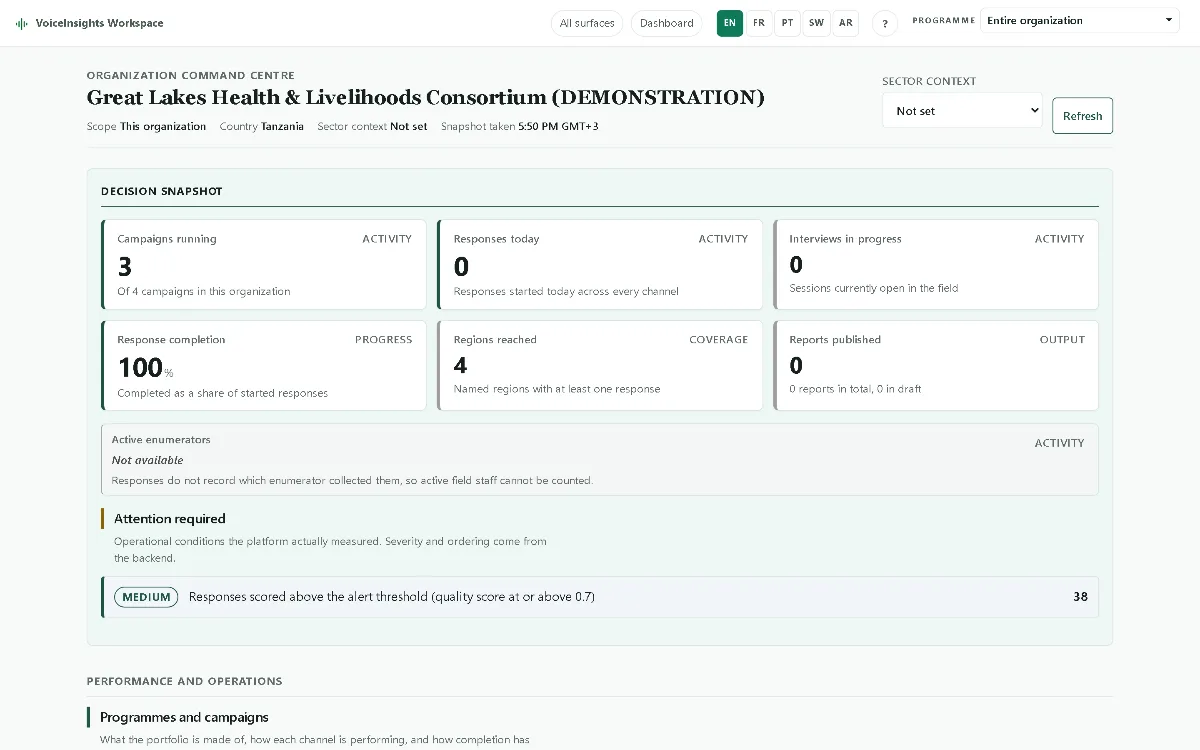Click the ORGANIZATION COMMAND CENTRE label

coord(191,75)
